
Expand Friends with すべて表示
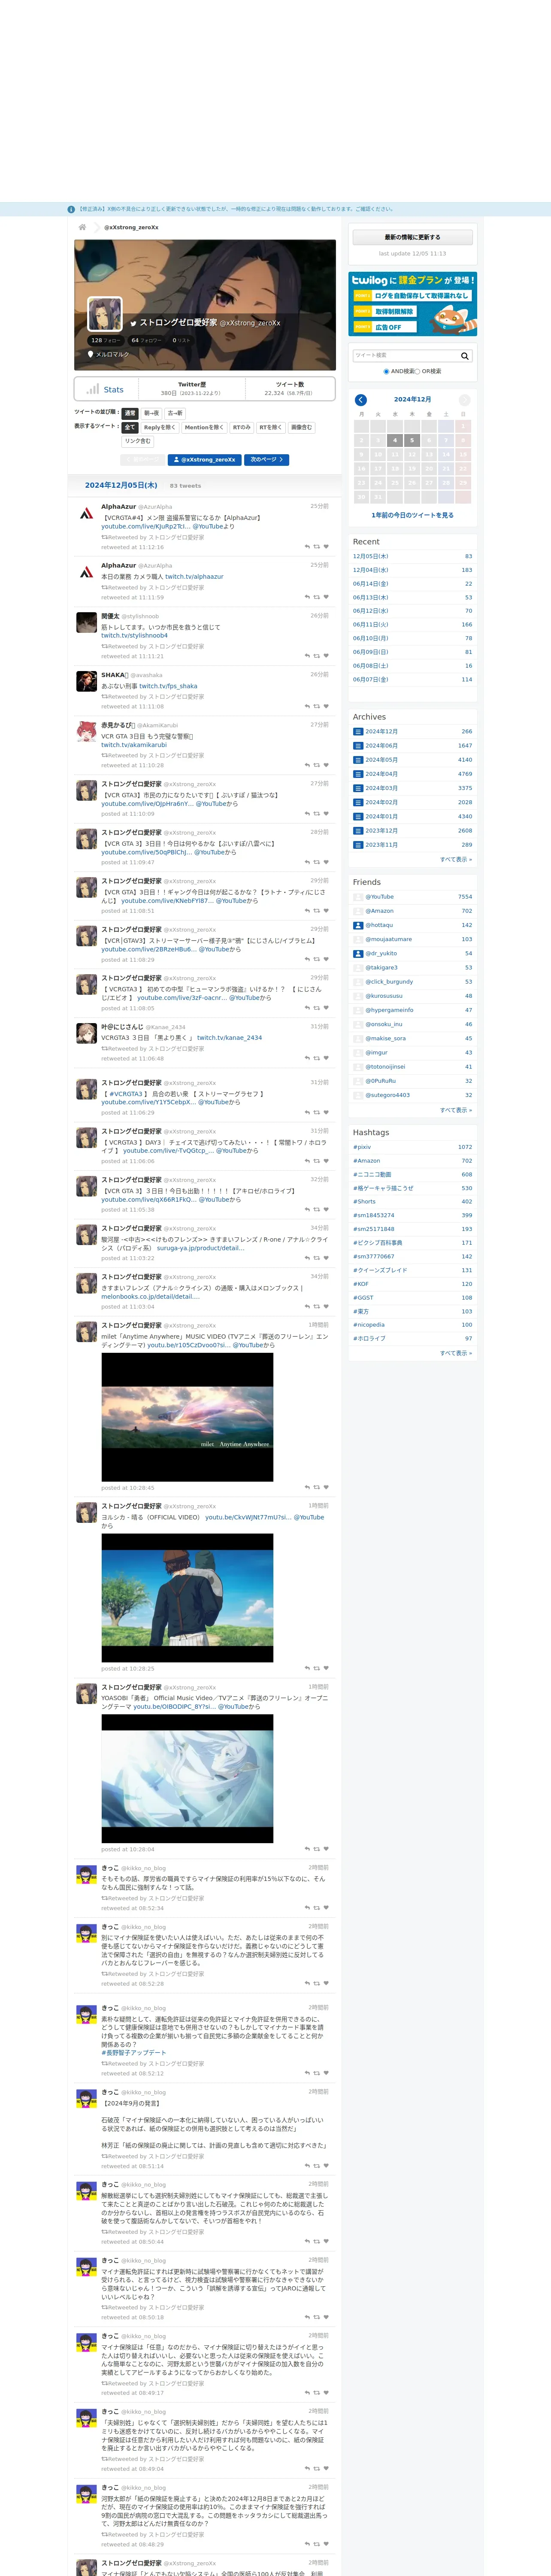[456, 1110]
